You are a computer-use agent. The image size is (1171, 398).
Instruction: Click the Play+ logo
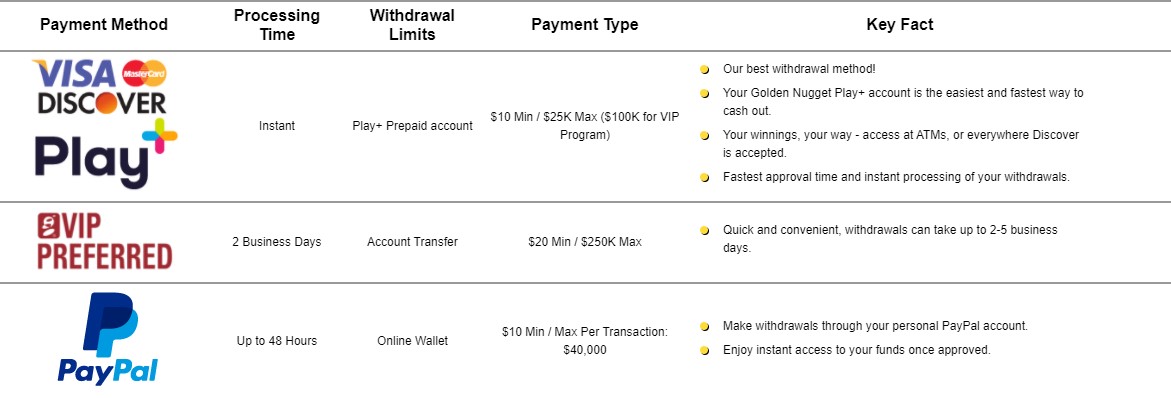click(106, 153)
